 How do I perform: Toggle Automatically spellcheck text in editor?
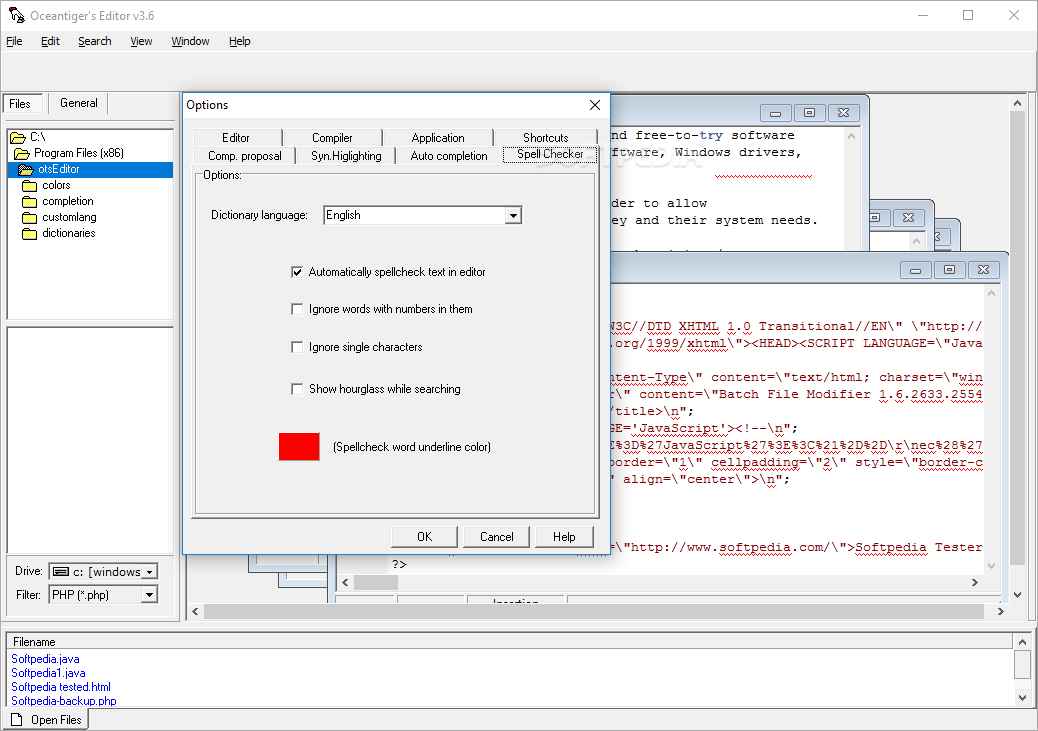[297, 272]
